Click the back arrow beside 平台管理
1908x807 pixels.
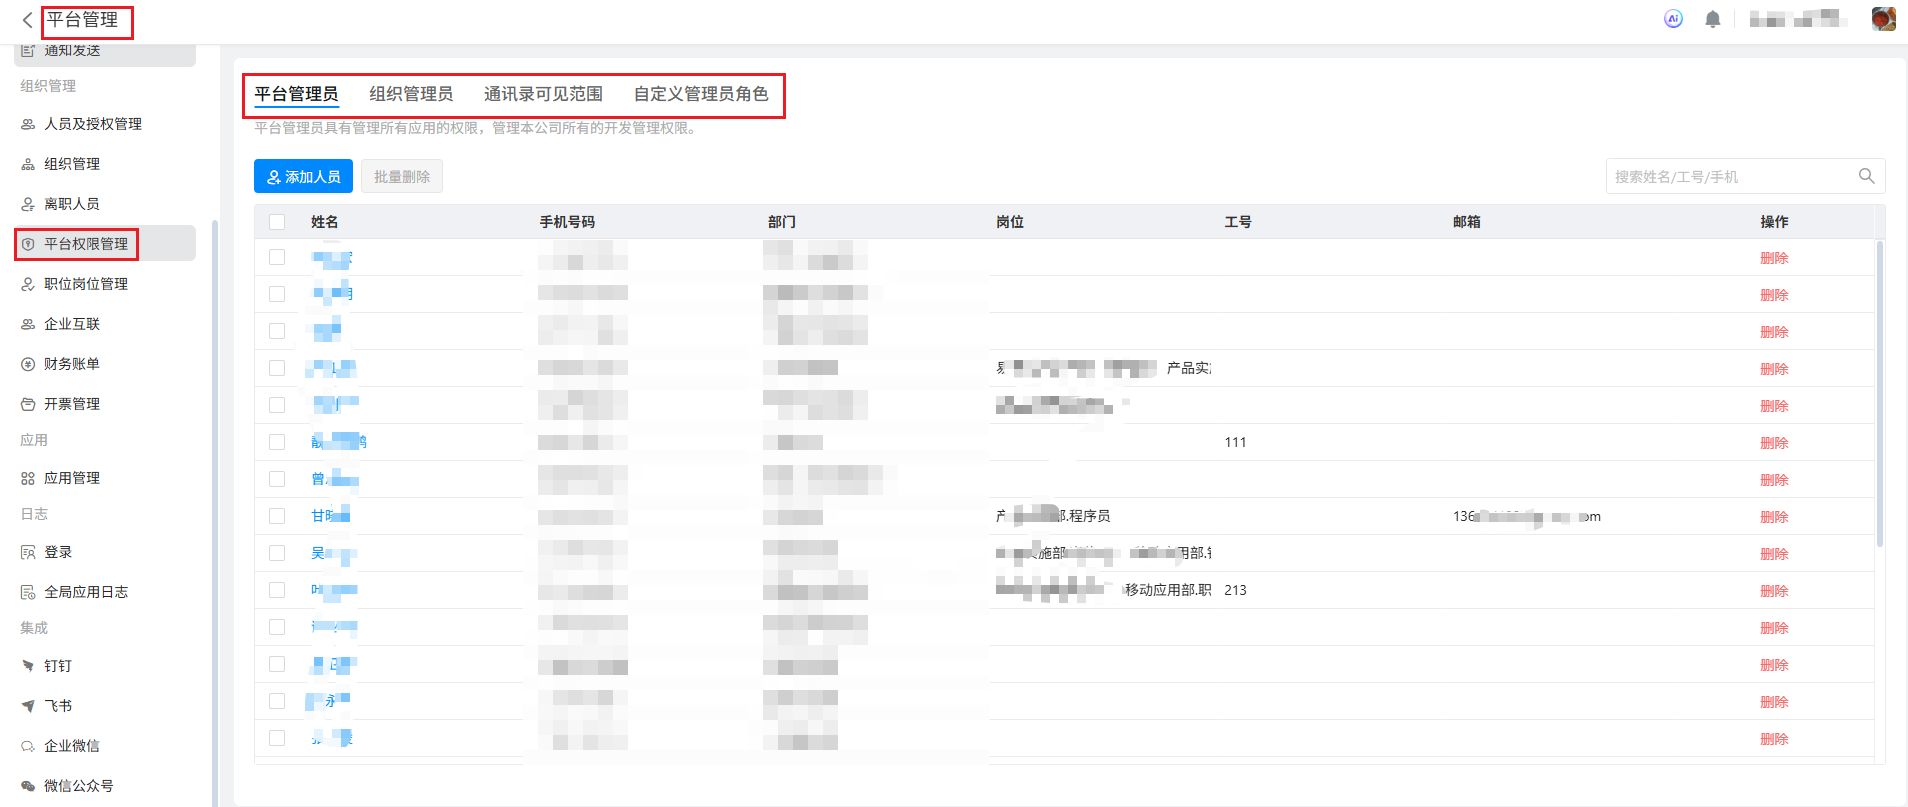pos(27,20)
